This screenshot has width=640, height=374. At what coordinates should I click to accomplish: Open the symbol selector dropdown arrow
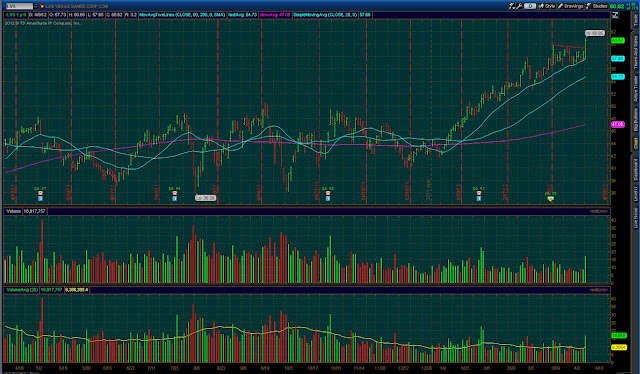coord(36,6)
